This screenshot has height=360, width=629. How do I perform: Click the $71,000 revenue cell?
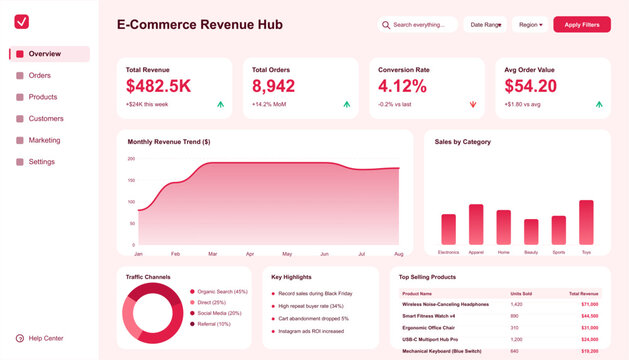[590, 305]
